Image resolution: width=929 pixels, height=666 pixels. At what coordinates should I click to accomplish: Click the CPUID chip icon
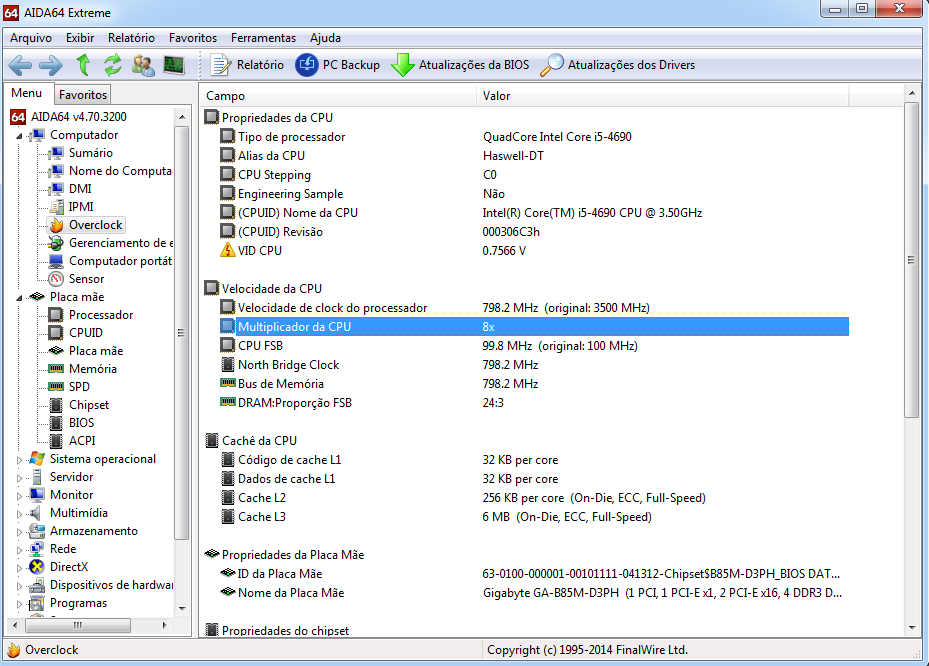click(x=56, y=333)
